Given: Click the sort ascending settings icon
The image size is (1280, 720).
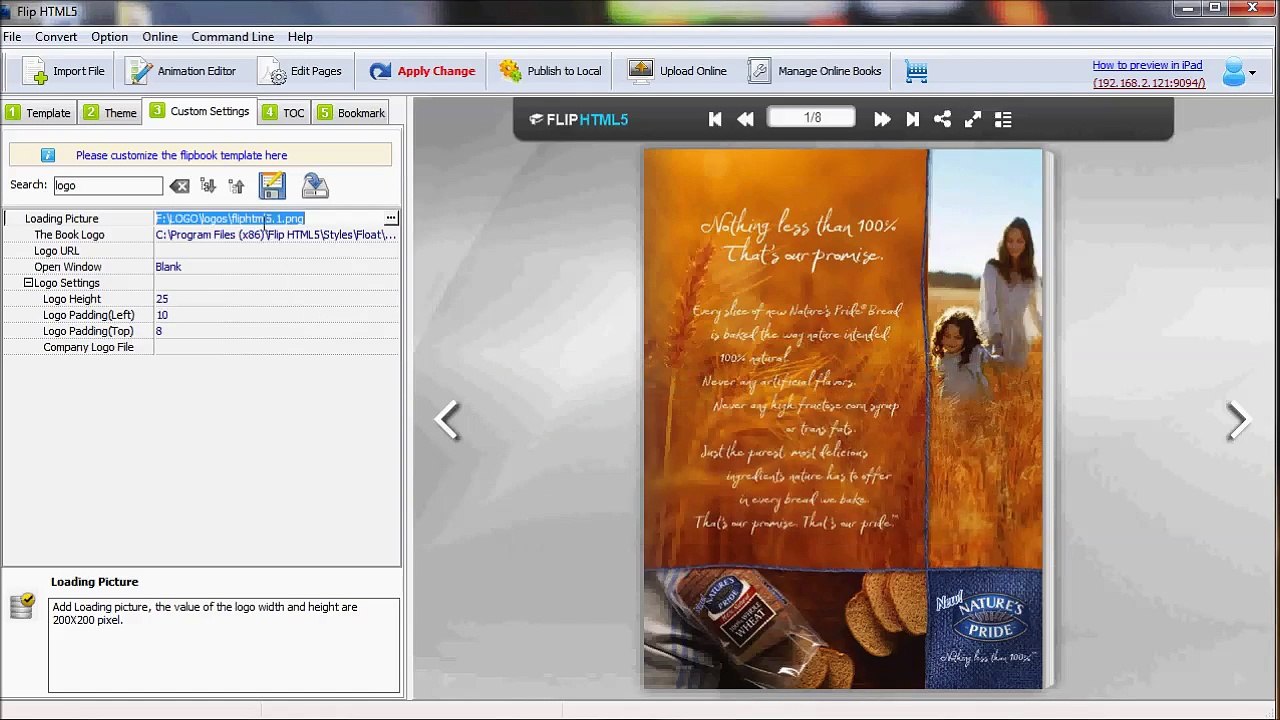Looking at the screenshot, I should pyautogui.click(x=236, y=186).
